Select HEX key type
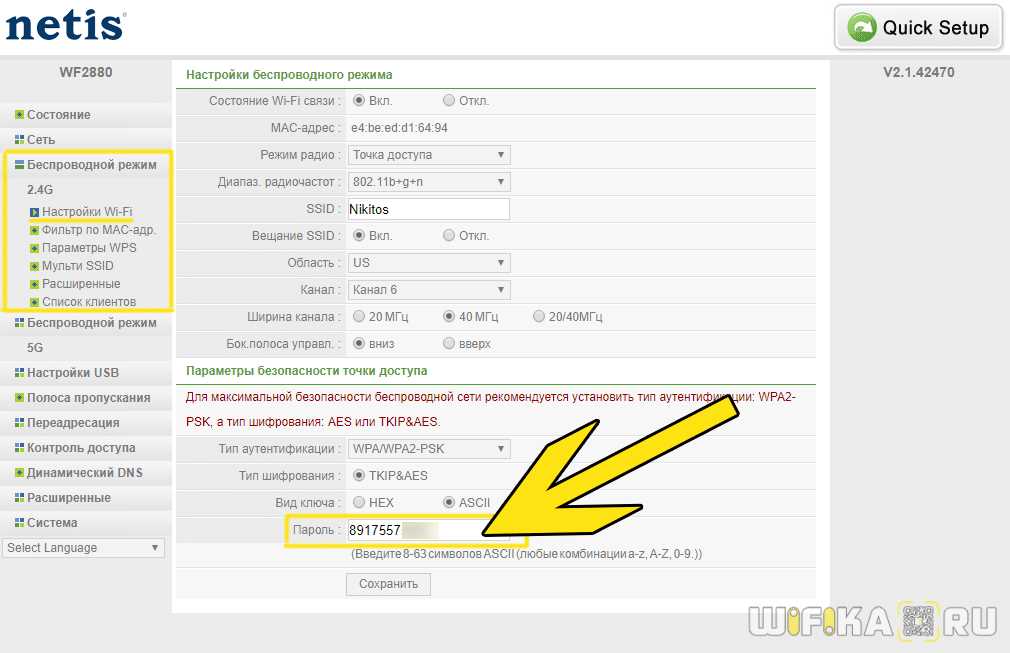This screenshot has height=653, width=1010. [359, 502]
